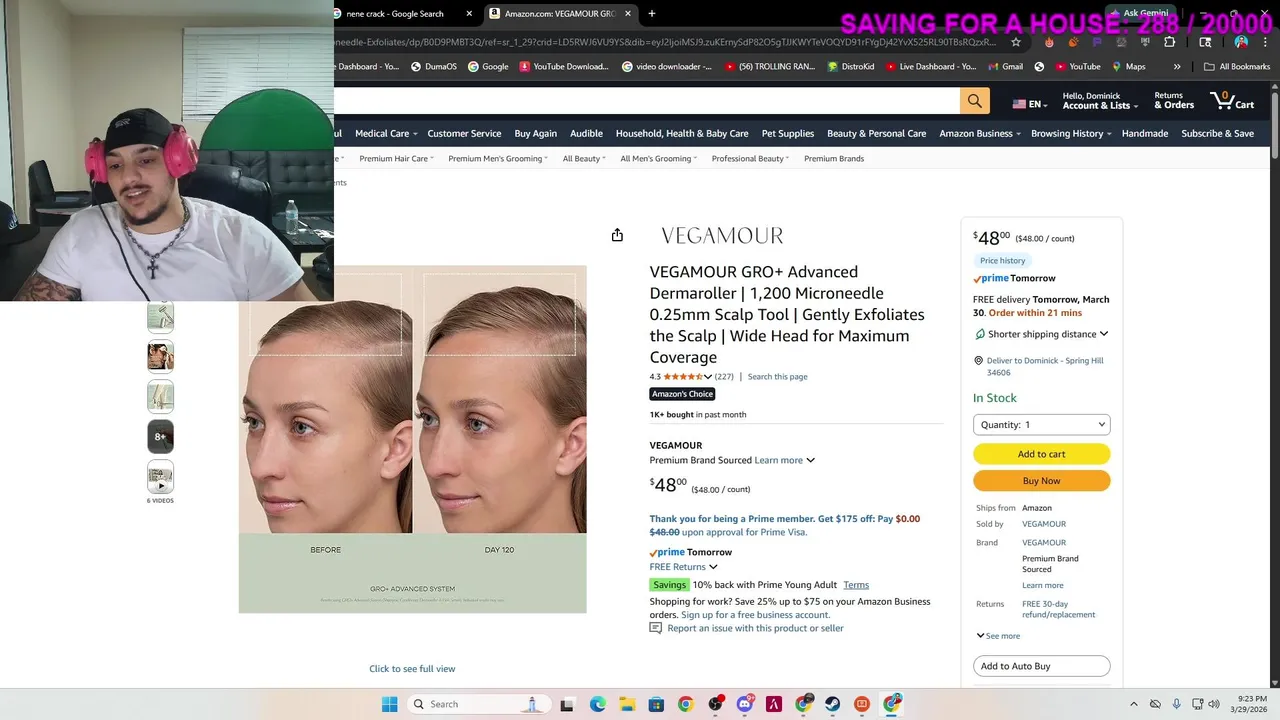Select the 8+ more images thumbnail
Screen dimensions: 1280x720
click(x=160, y=437)
